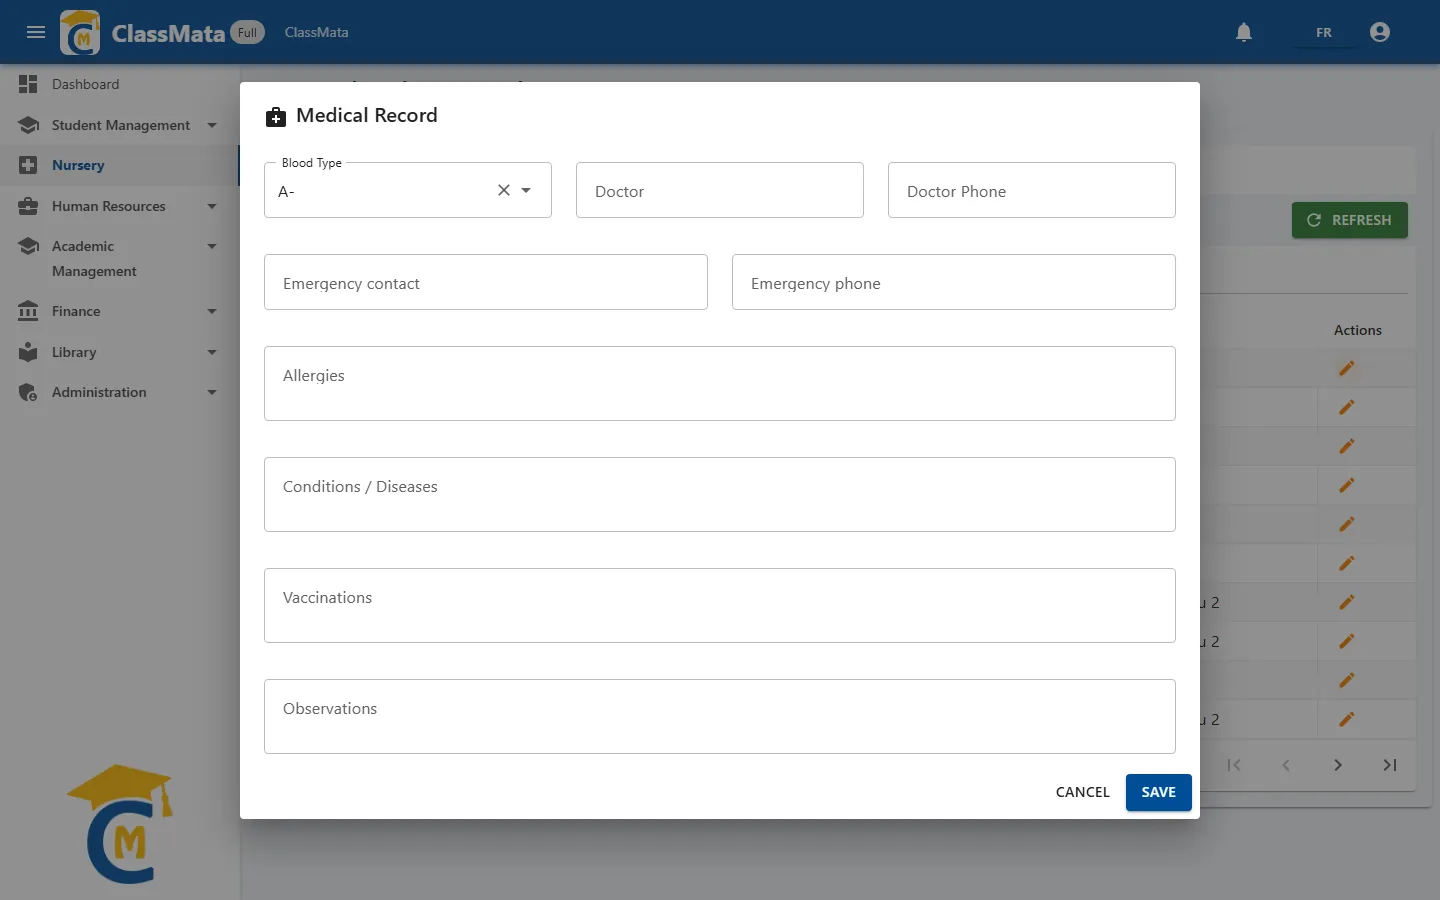Click the Nursery medical icon in sidebar
Screen dimensions: 1440x900
pos(28,165)
